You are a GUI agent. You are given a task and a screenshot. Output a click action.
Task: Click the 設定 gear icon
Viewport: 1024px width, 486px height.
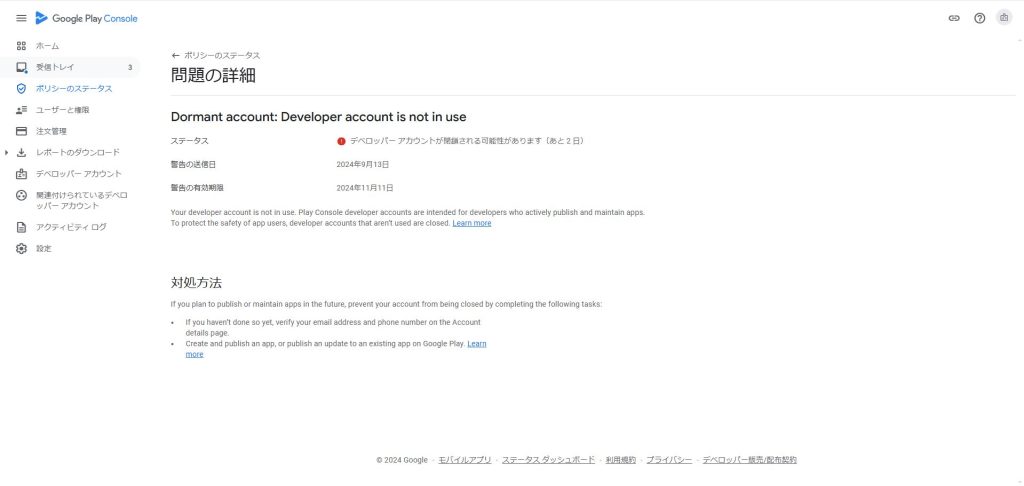coord(21,249)
